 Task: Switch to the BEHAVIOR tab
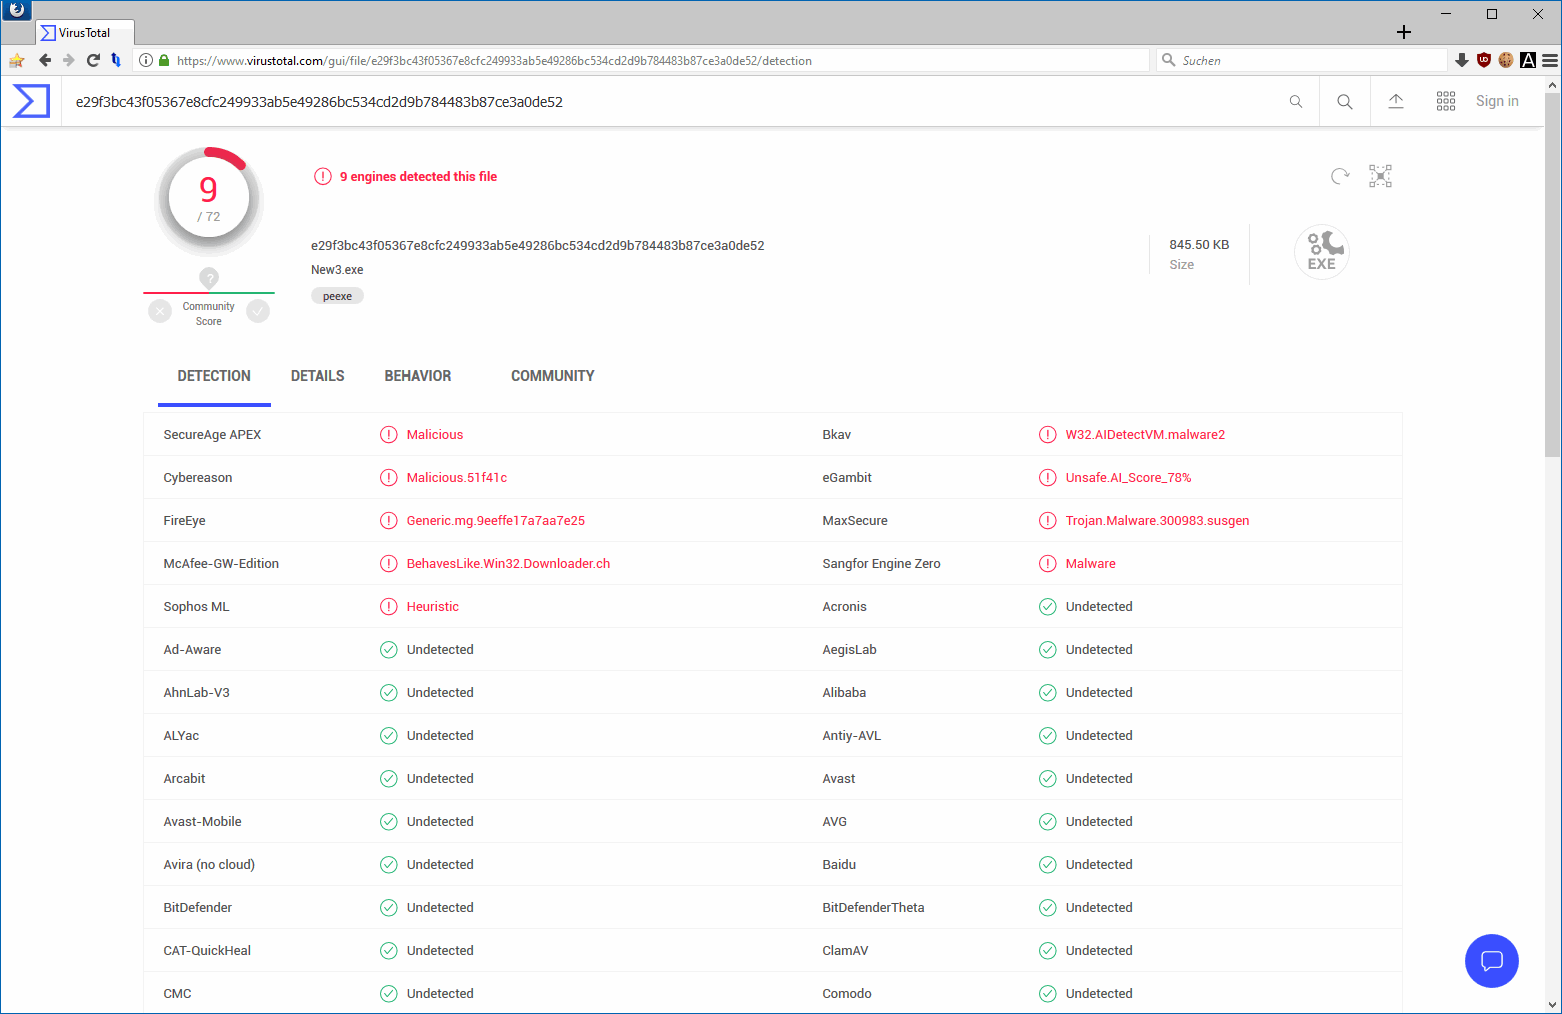(x=417, y=376)
